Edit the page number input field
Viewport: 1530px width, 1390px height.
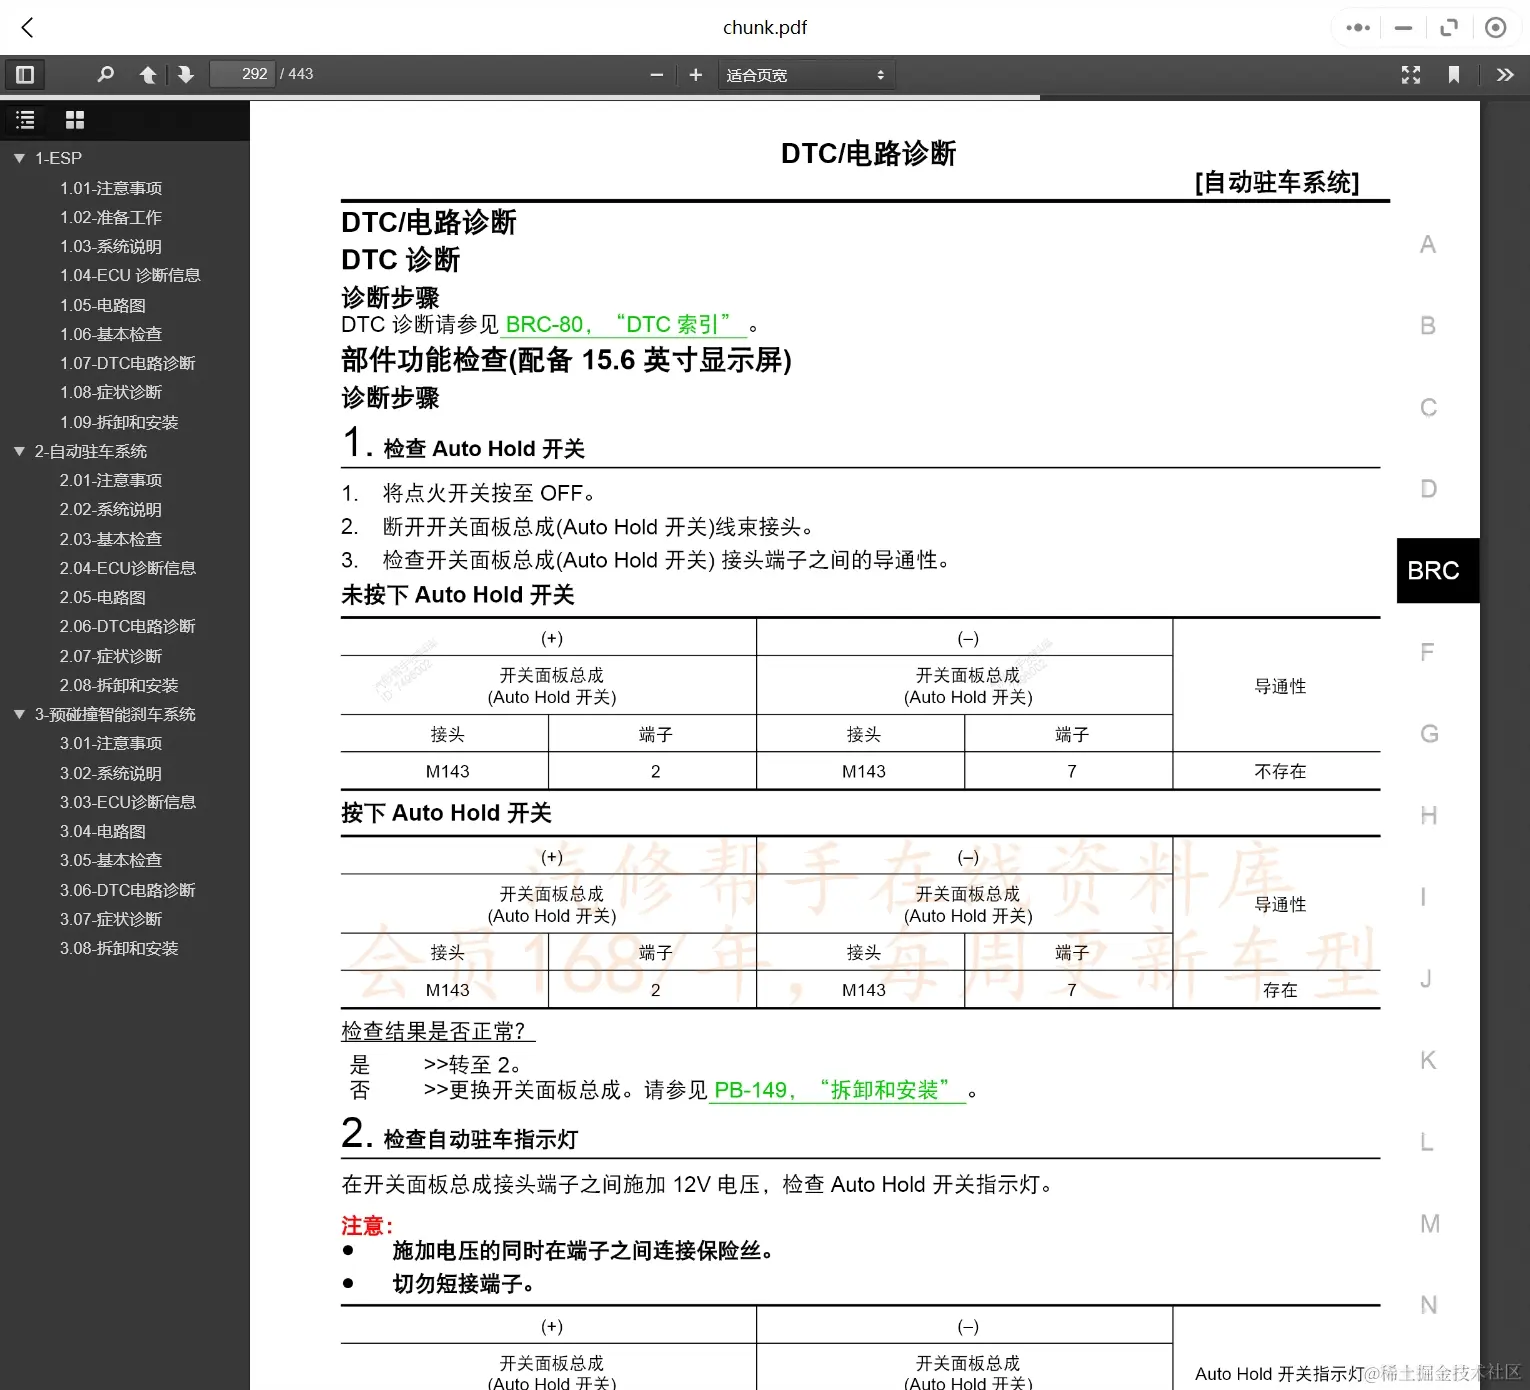pyautogui.click(x=242, y=73)
